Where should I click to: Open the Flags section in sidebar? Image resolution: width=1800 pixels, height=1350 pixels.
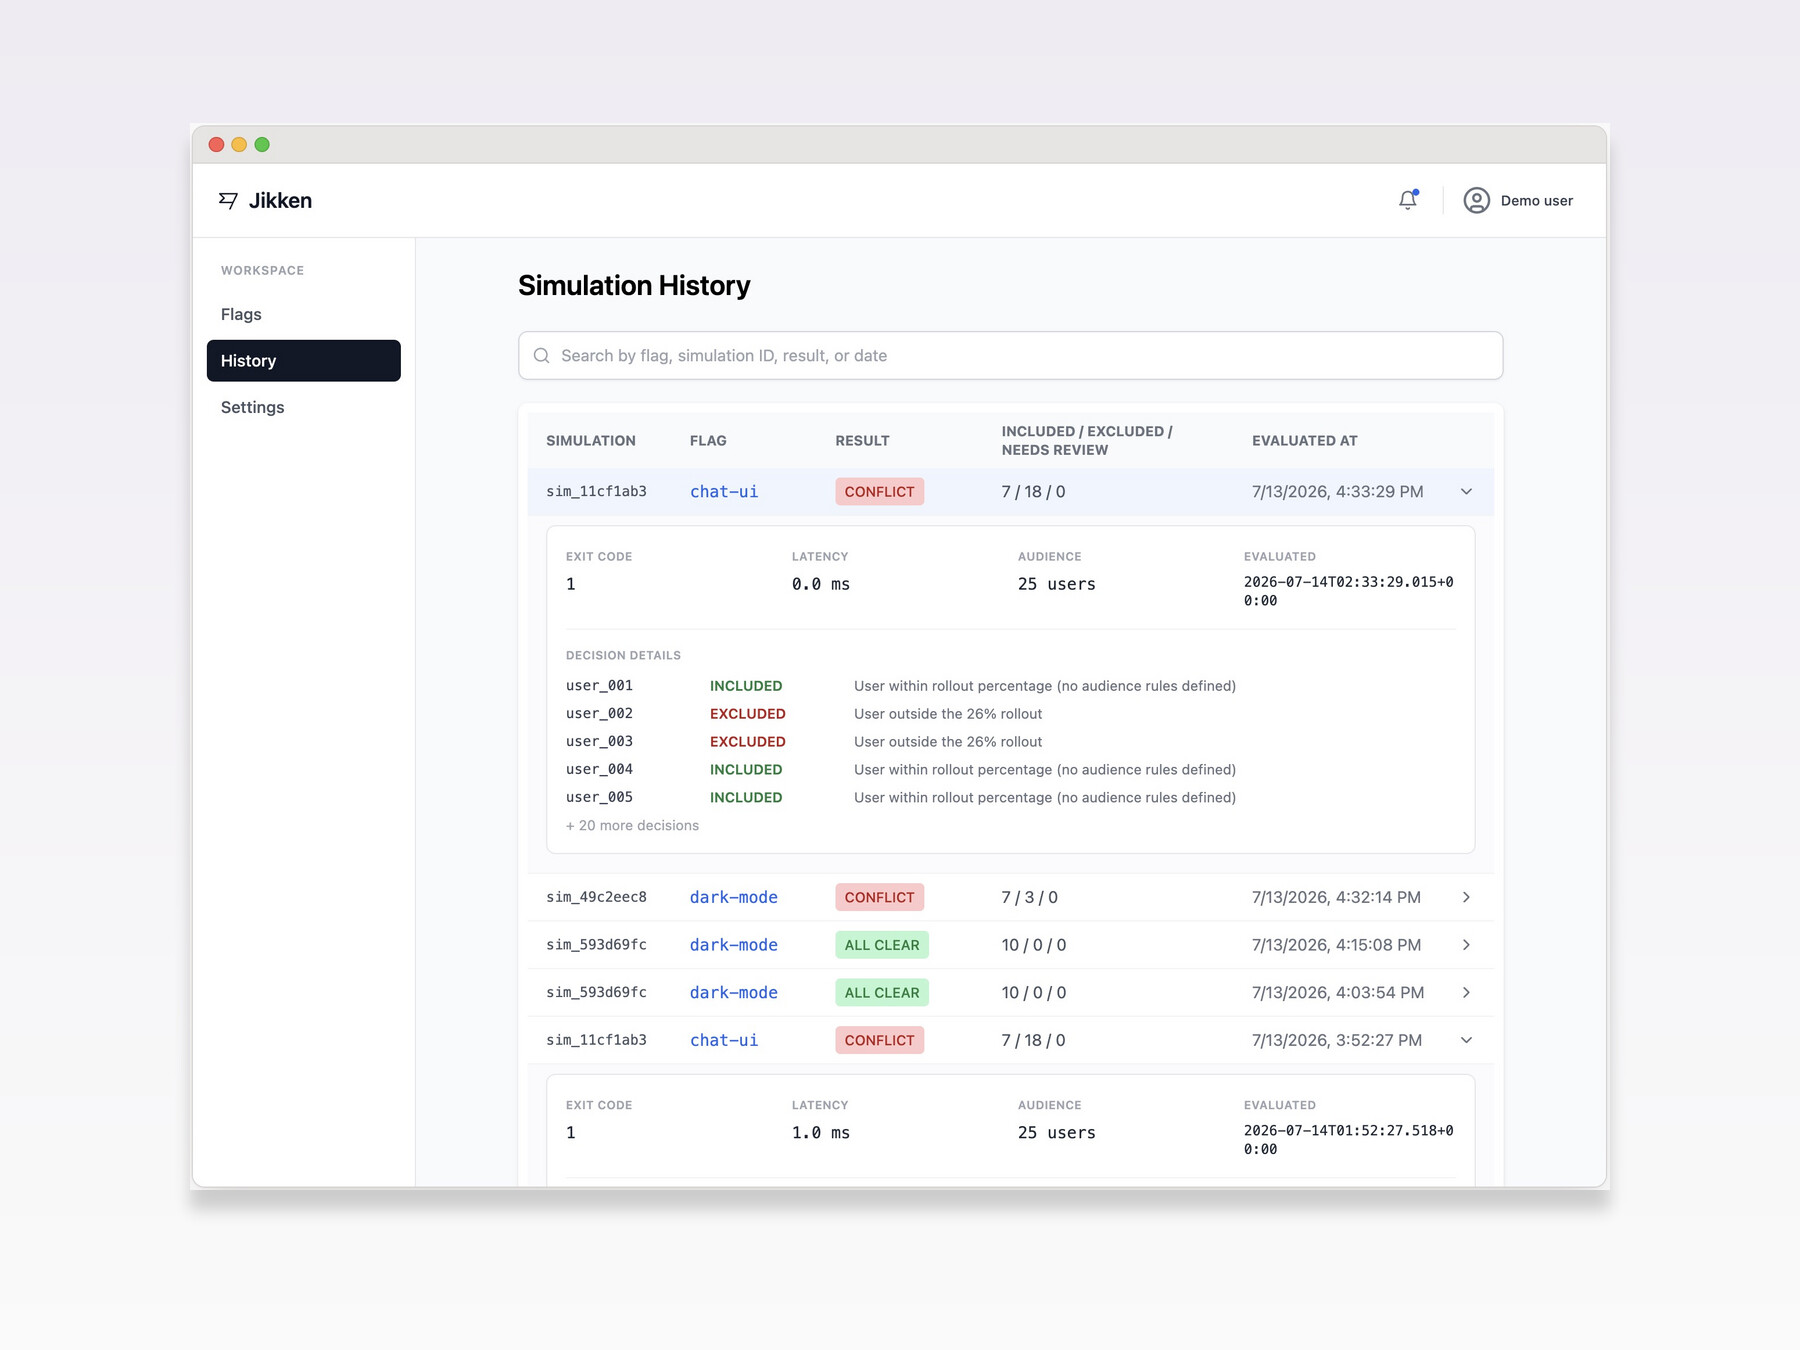click(303, 314)
